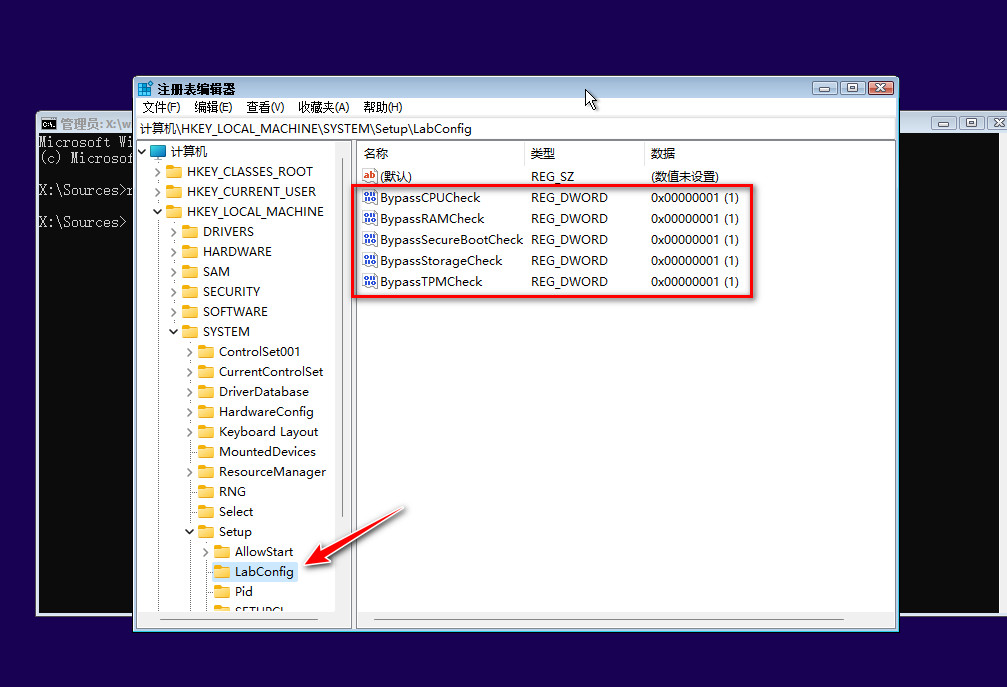Click the tree pane horizontal scrollbar

click(239, 620)
